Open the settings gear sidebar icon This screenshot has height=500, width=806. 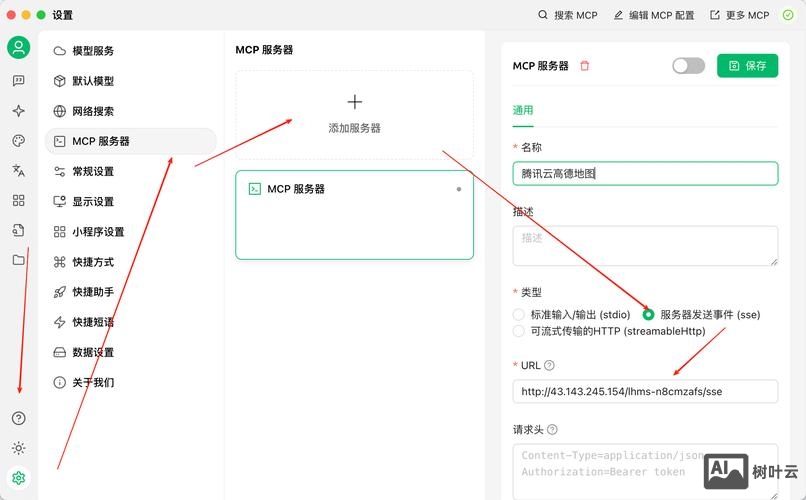click(x=19, y=478)
